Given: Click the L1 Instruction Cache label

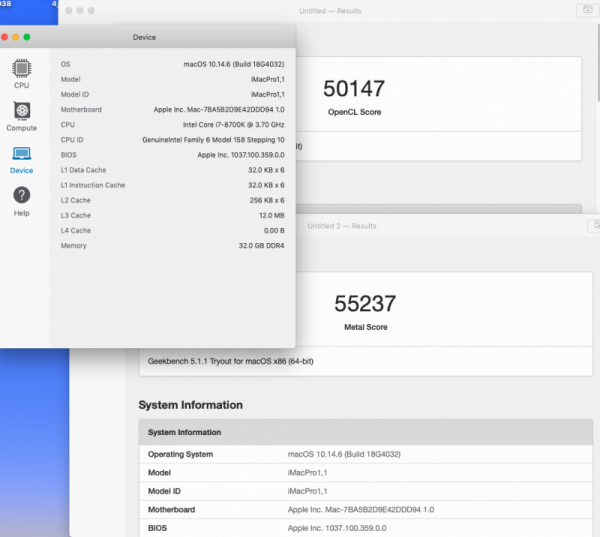Looking at the screenshot, I should pos(93,185).
